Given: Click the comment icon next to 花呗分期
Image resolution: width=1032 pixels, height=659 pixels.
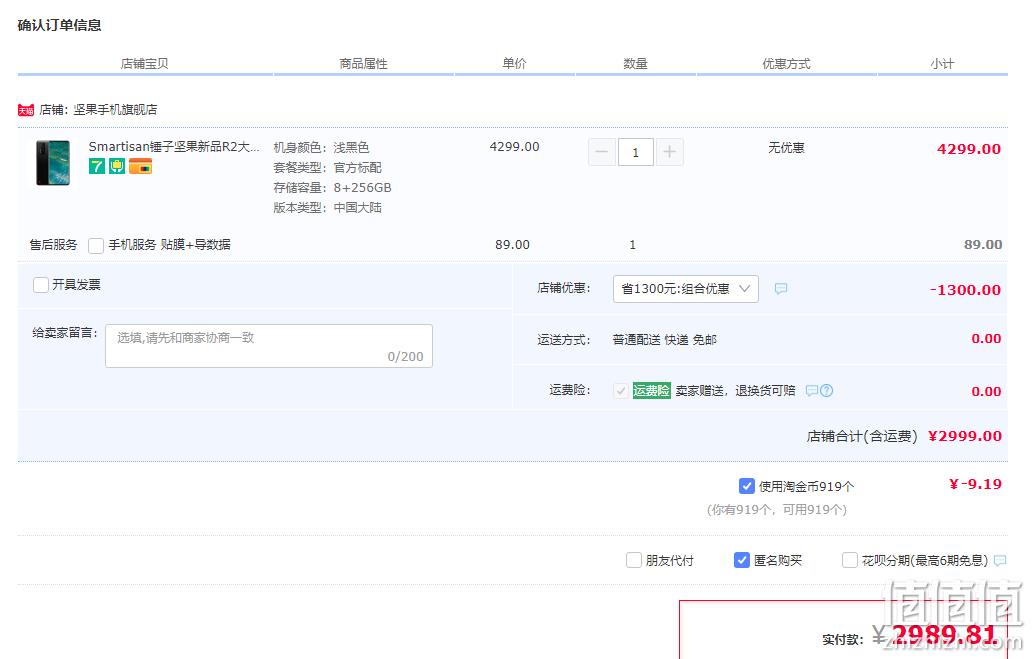Looking at the screenshot, I should 1000,560.
